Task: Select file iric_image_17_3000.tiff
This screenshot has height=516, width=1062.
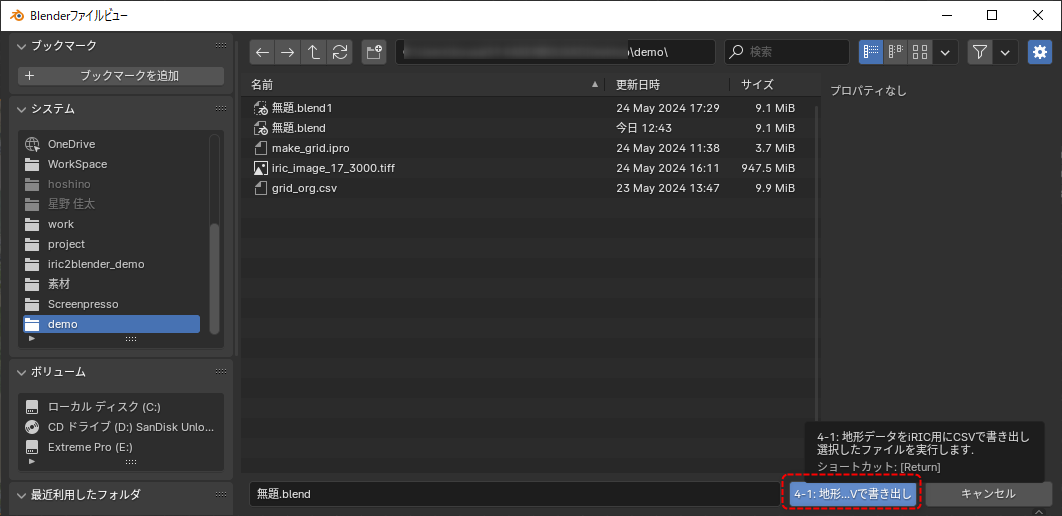Action: coord(530,168)
